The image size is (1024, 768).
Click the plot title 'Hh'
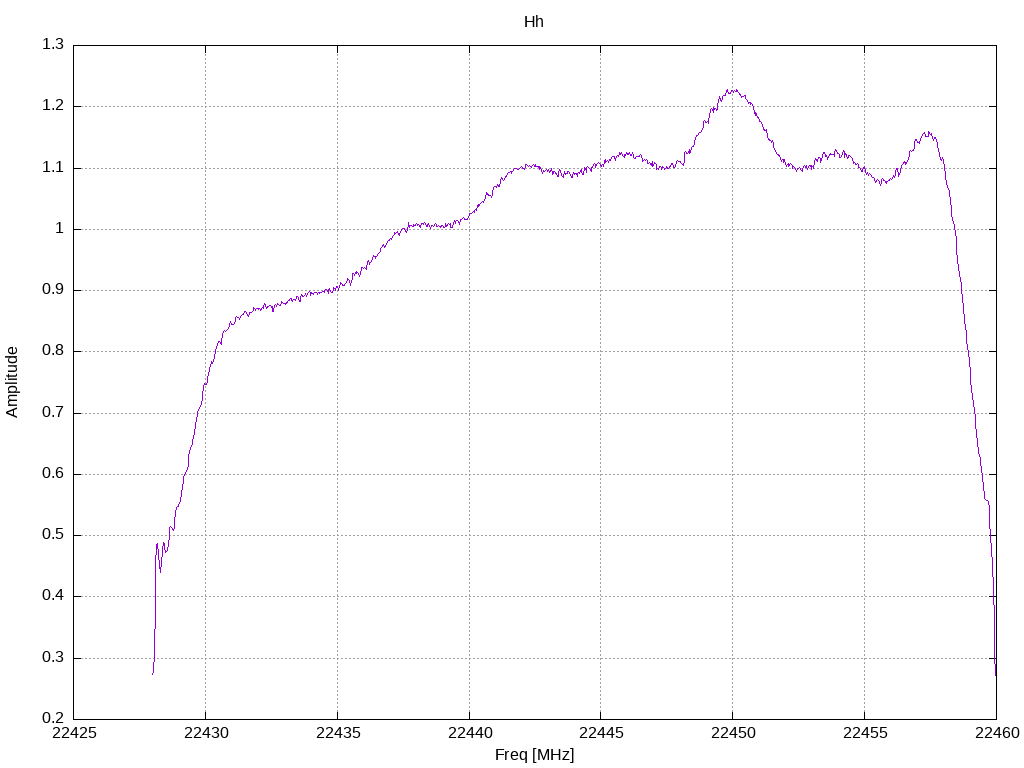click(x=534, y=22)
